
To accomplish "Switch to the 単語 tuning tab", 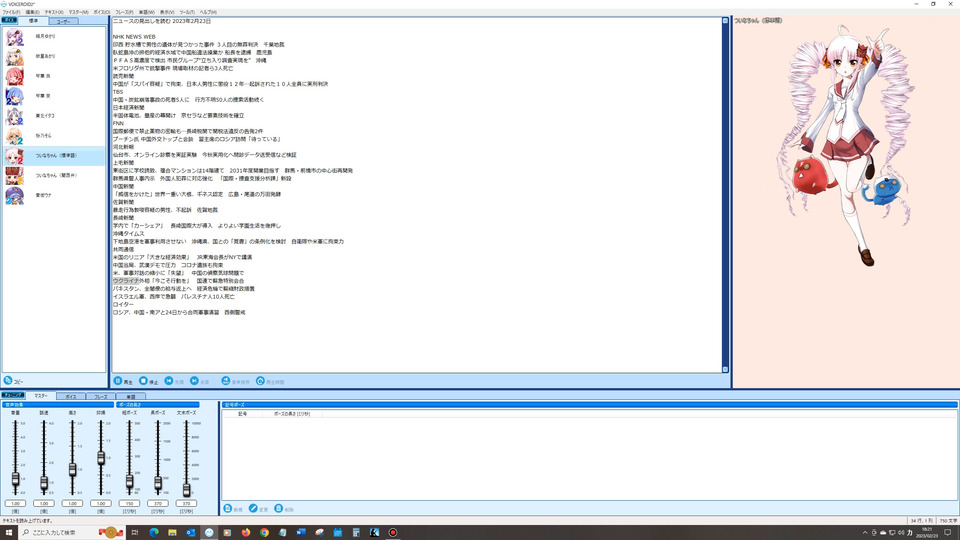I will [130, 397].
